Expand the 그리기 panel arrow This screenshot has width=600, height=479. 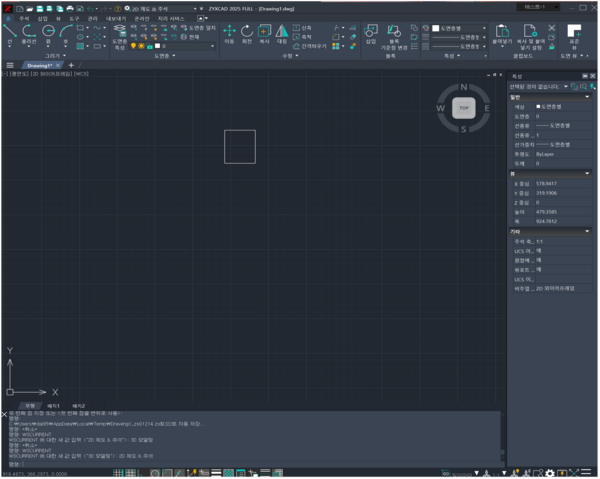64,56
